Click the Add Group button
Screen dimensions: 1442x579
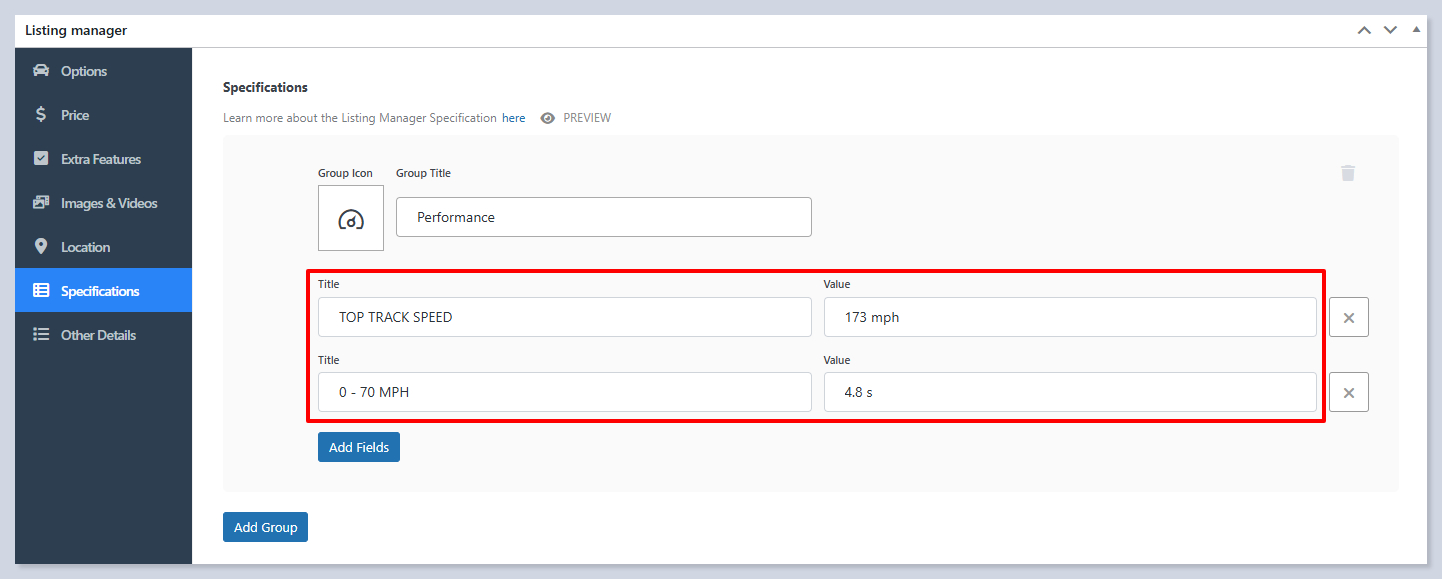[265, 527]
